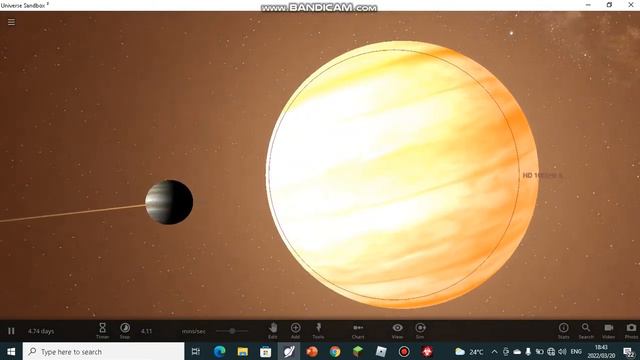Minimize the Universe Sandbox window
The image size is (640, 360).
[588, 5]
